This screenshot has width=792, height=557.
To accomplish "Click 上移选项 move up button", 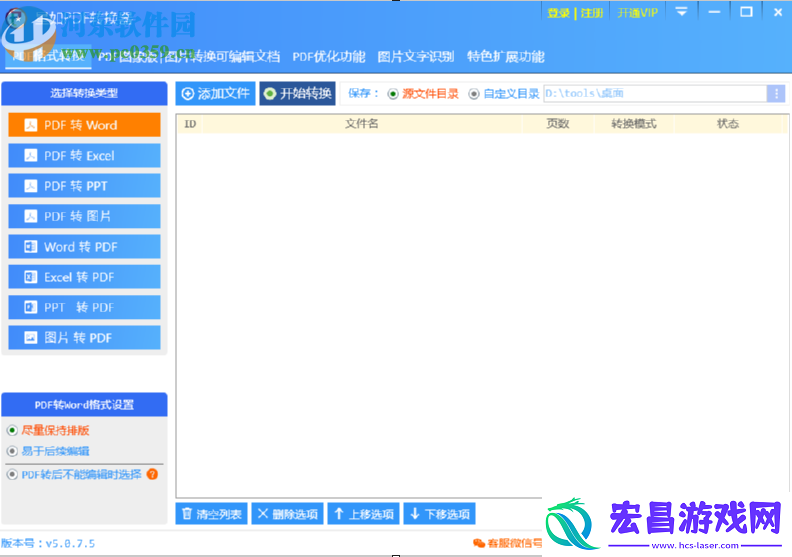I will pos(364,514).
